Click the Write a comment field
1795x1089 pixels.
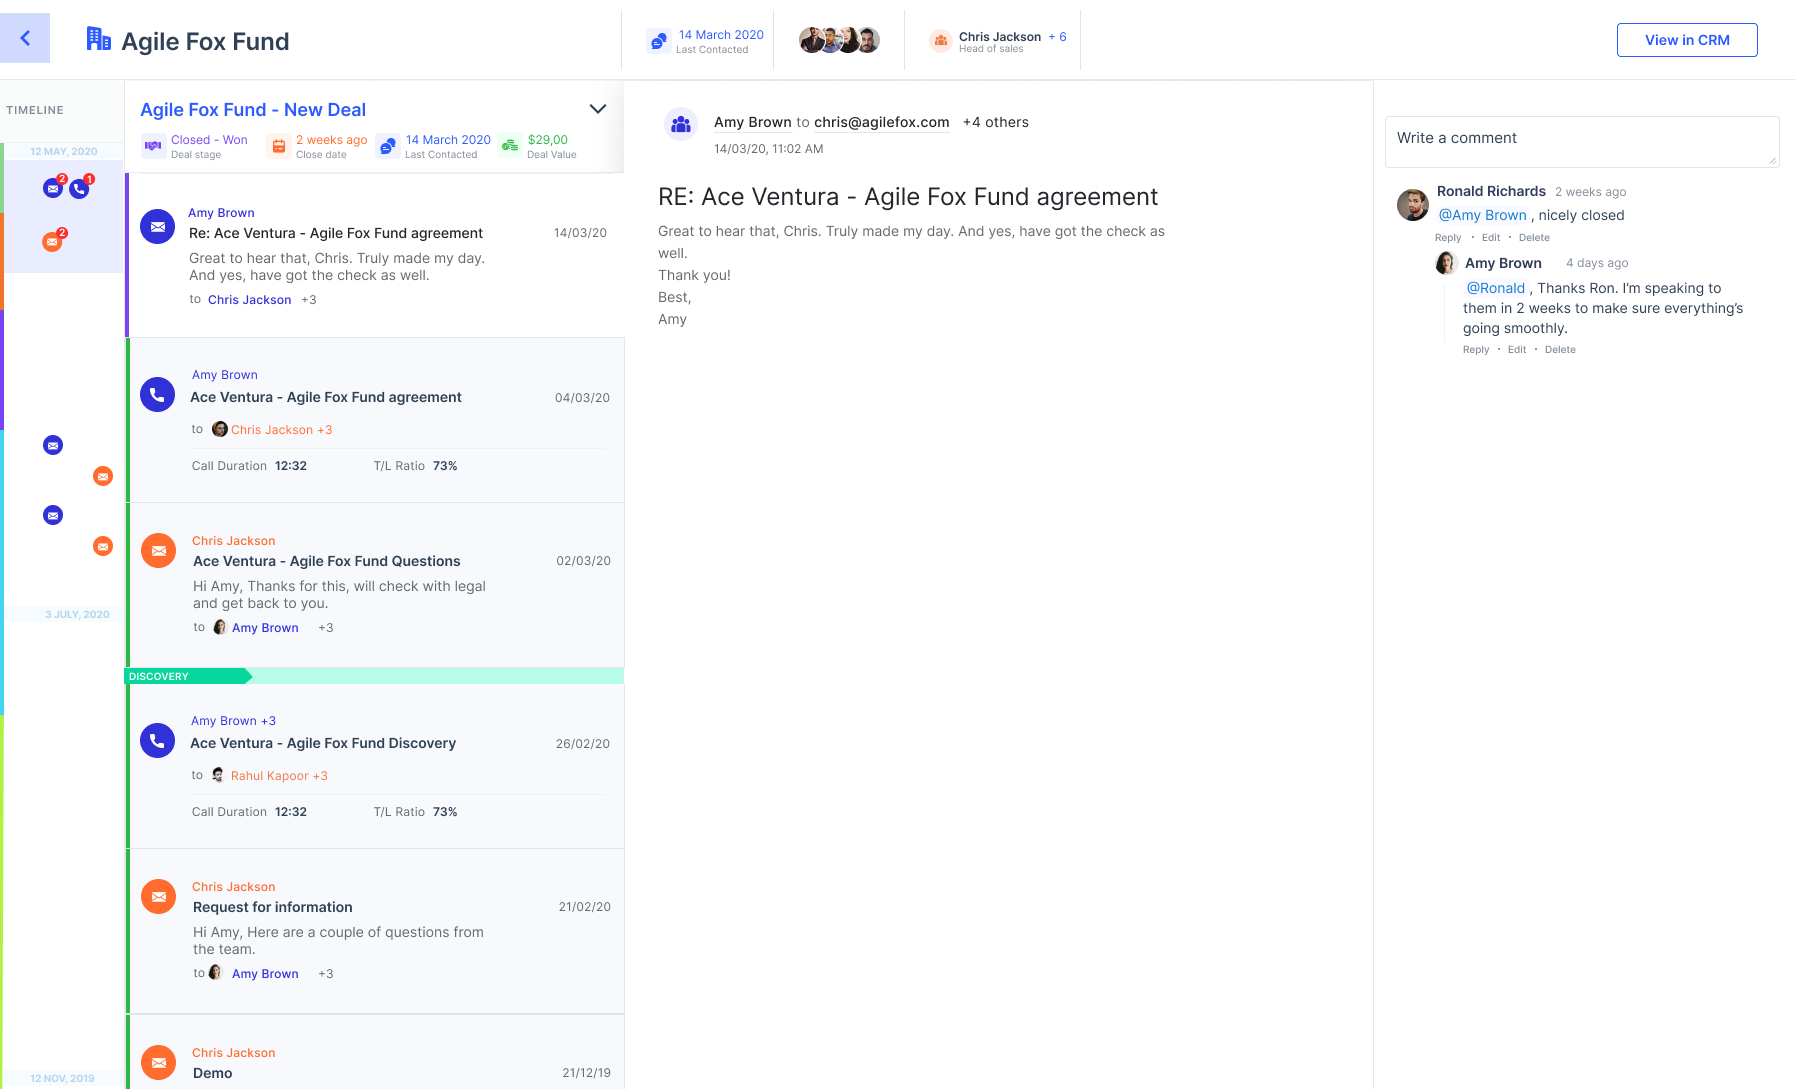1581,141
